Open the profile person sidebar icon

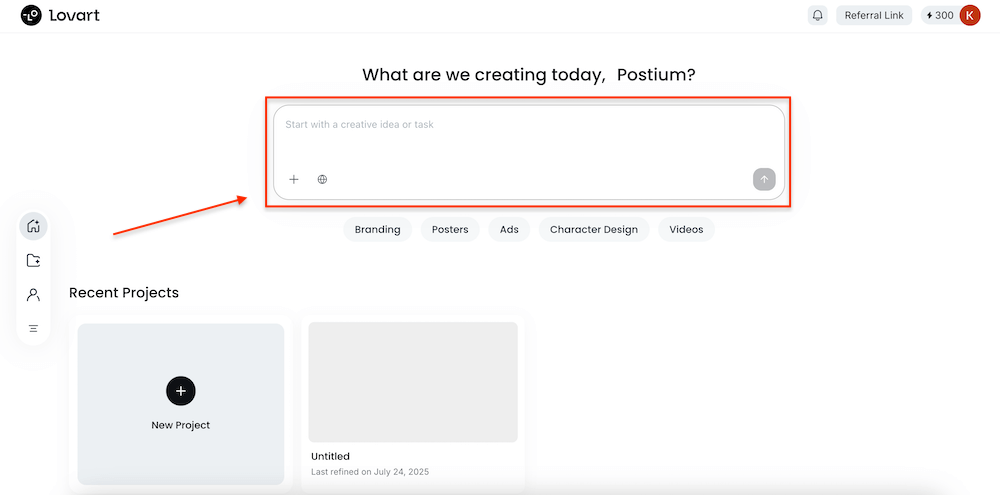click(x=33, y=295)
